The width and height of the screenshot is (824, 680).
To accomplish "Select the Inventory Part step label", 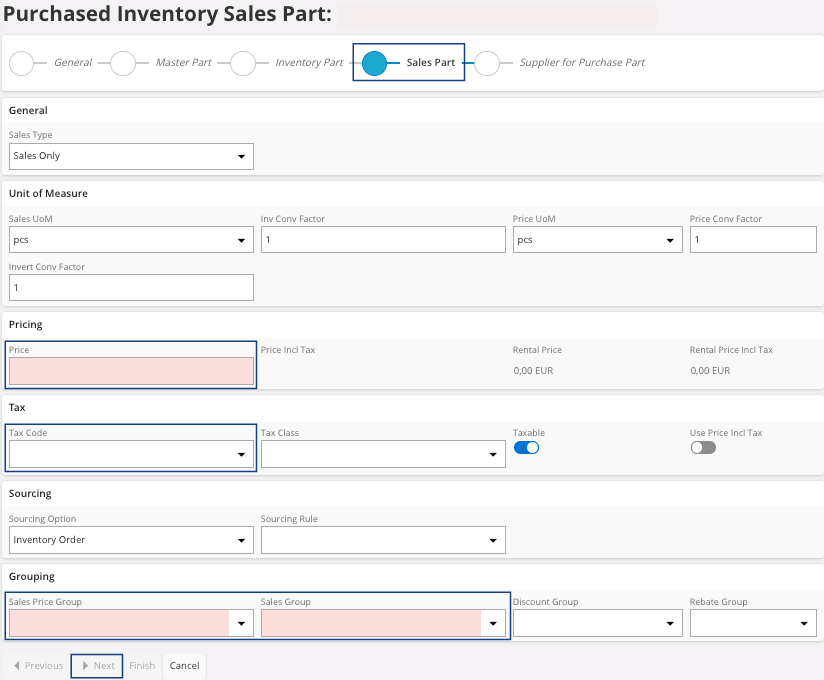I will click(x=309, y=63).
